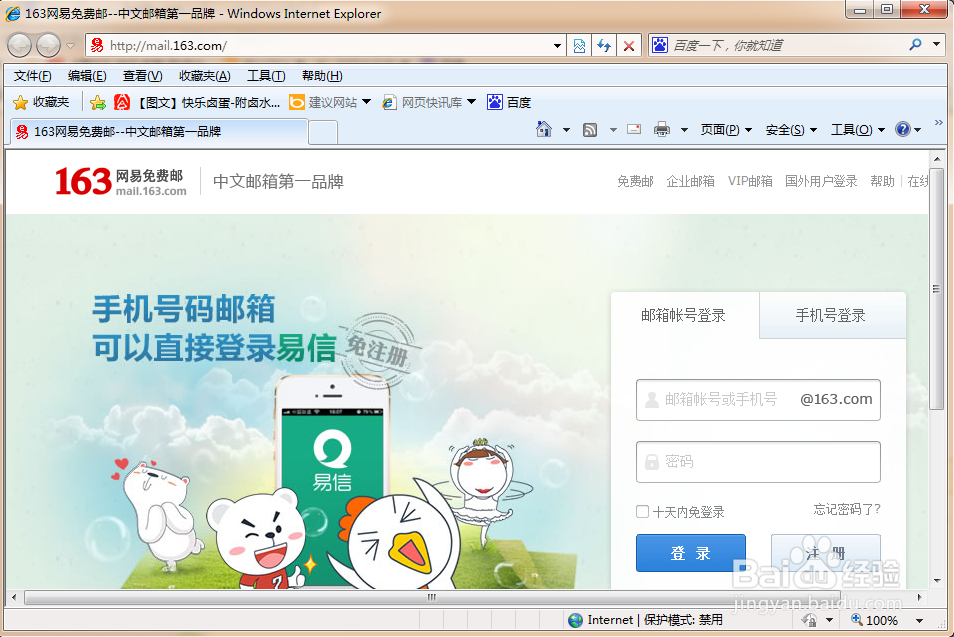Screen dimensions: 954x637
Task: Click the Home page icon
Action: 544,130
